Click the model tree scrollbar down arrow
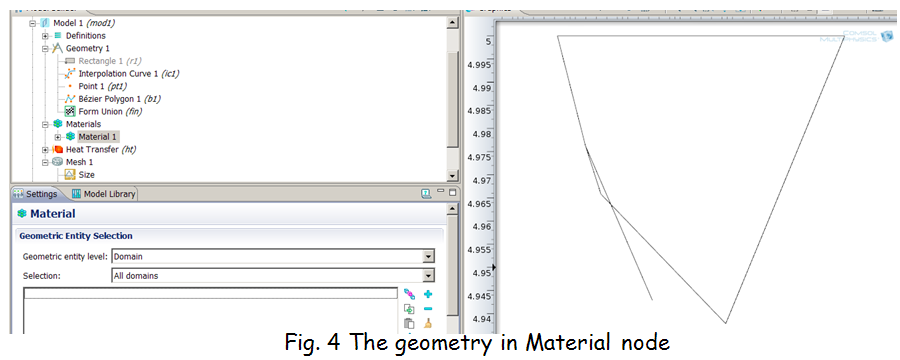 pos(452,176)
